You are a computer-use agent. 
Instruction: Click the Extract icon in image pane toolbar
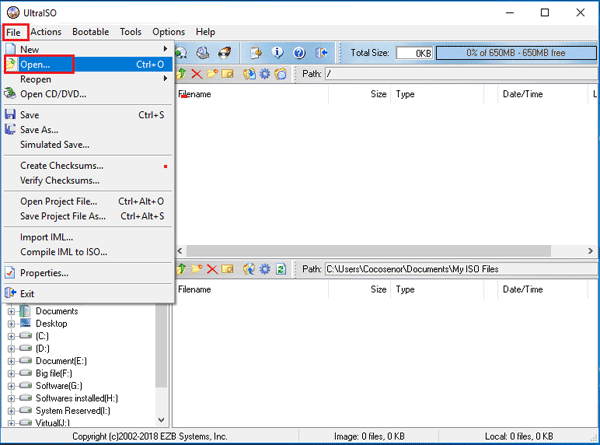tap(249, 73)
